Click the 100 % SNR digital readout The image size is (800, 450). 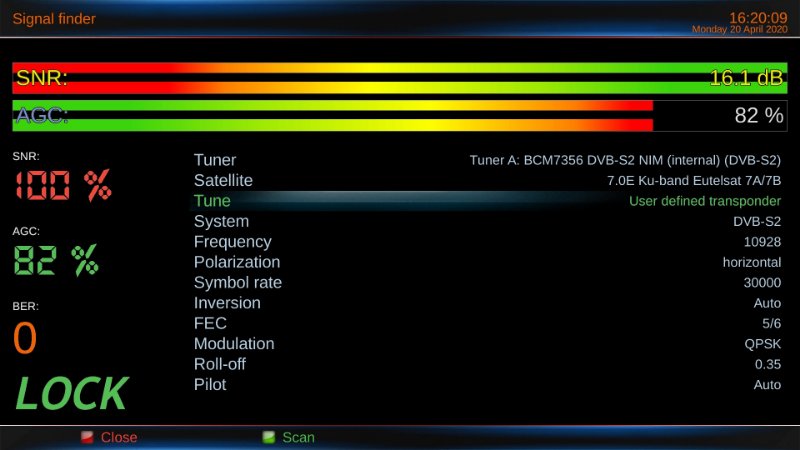tap(62, 185)
